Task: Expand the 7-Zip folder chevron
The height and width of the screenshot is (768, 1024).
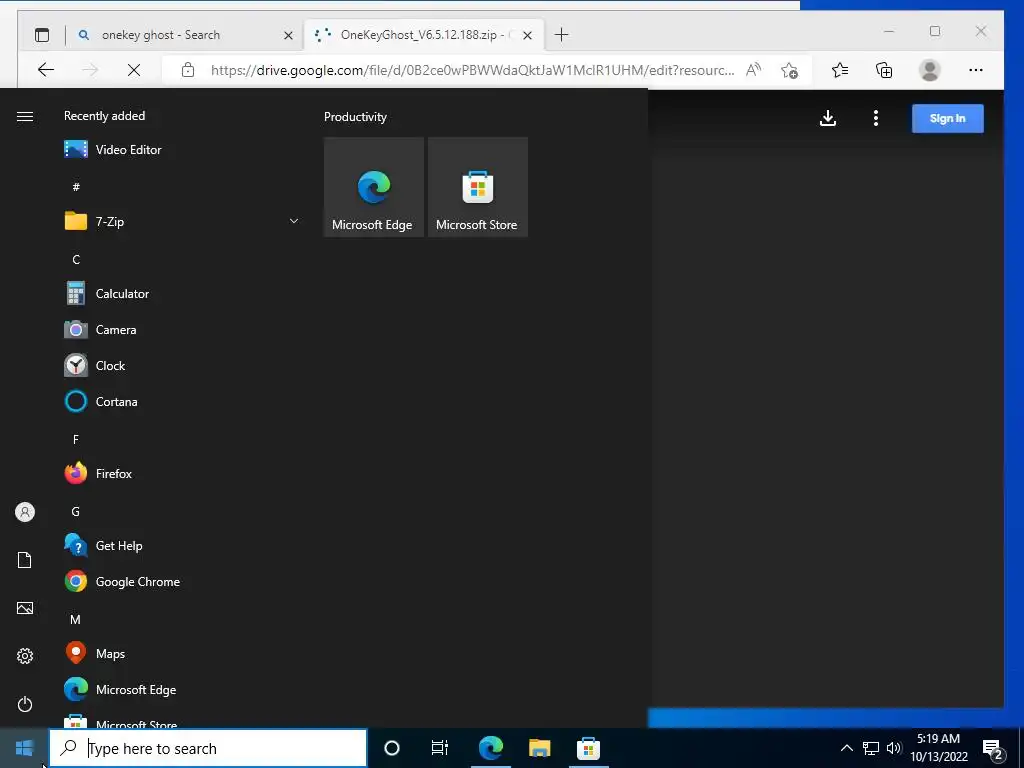Action: point(294,221)
